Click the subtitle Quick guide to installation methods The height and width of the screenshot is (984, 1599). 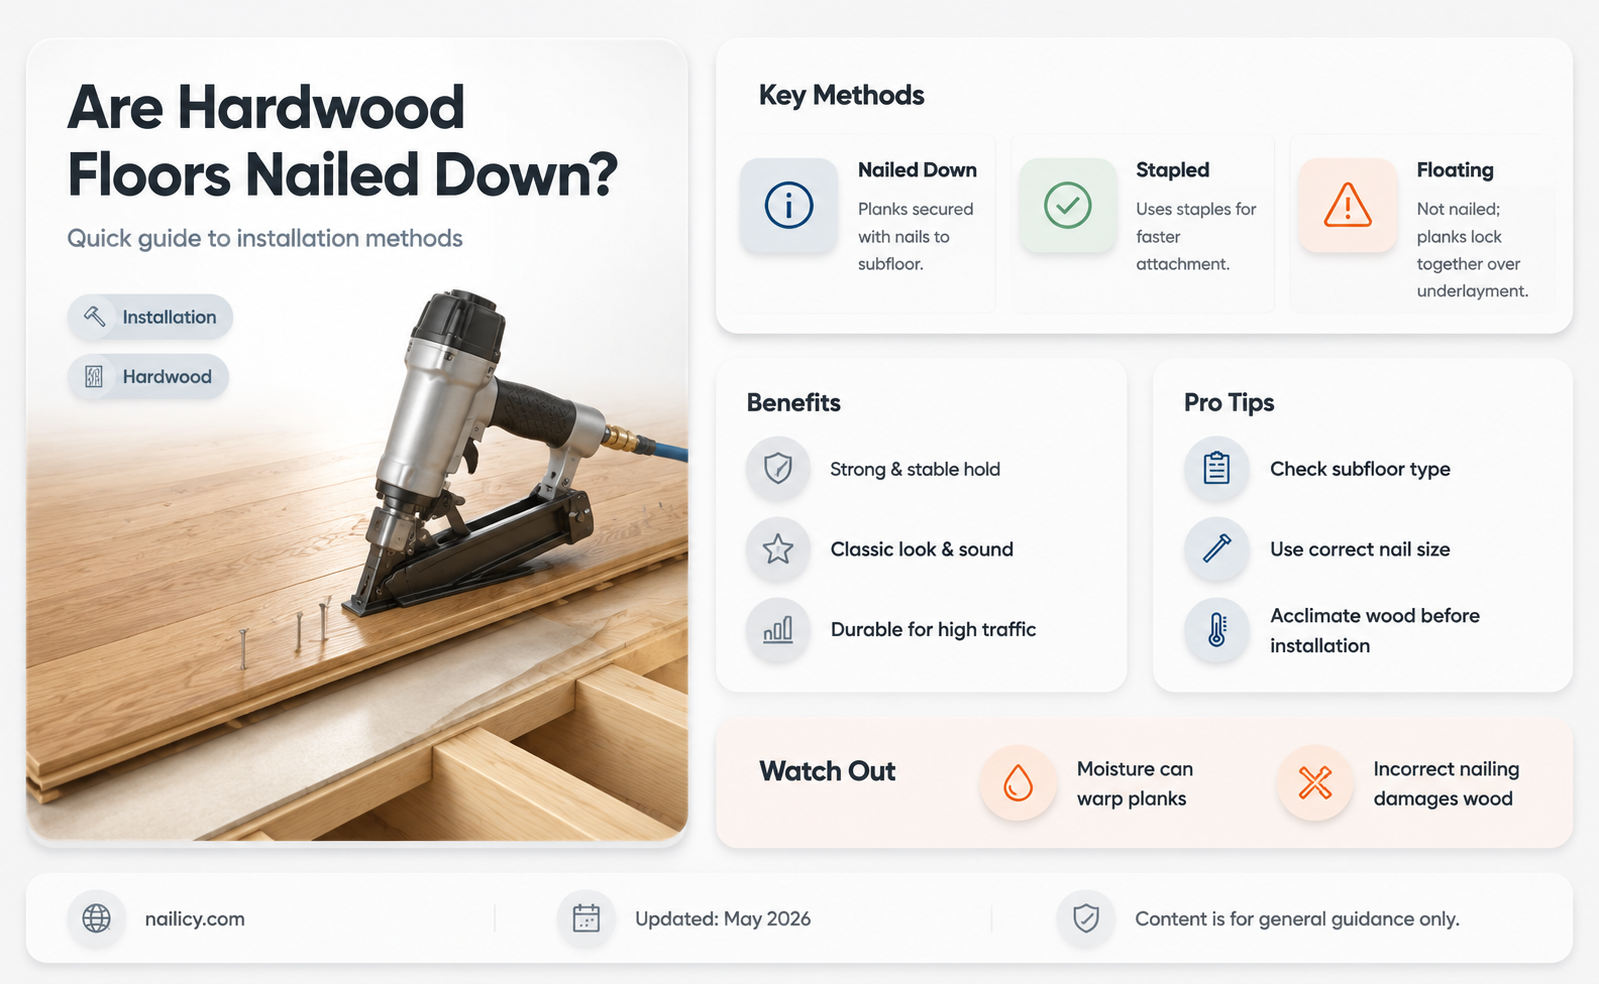265,238
